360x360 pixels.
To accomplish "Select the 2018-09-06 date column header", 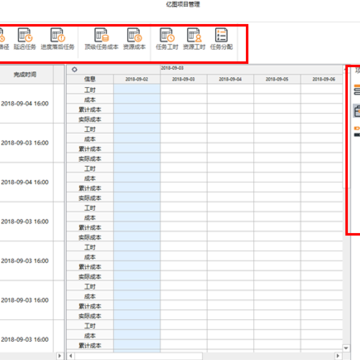I will (x=322, y=79).
